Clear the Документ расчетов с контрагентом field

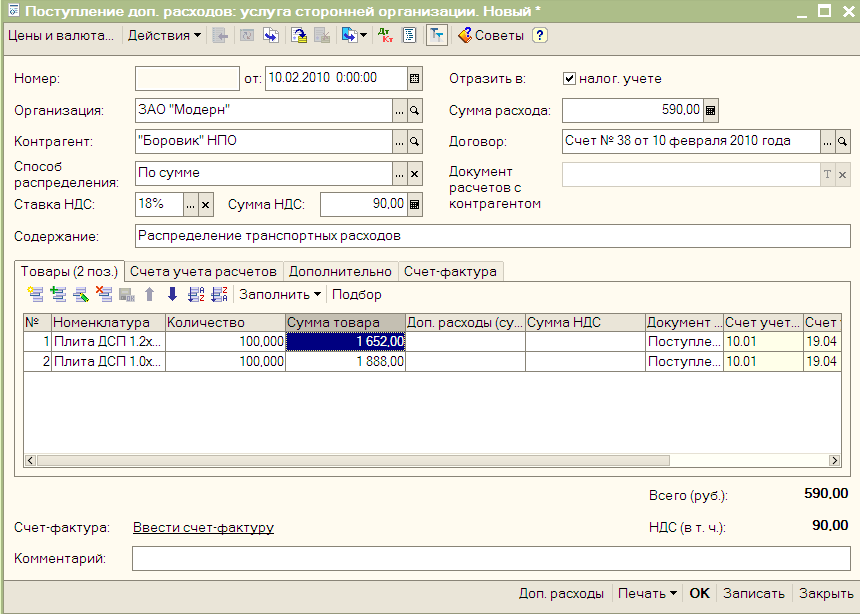[x=842, y=174]
